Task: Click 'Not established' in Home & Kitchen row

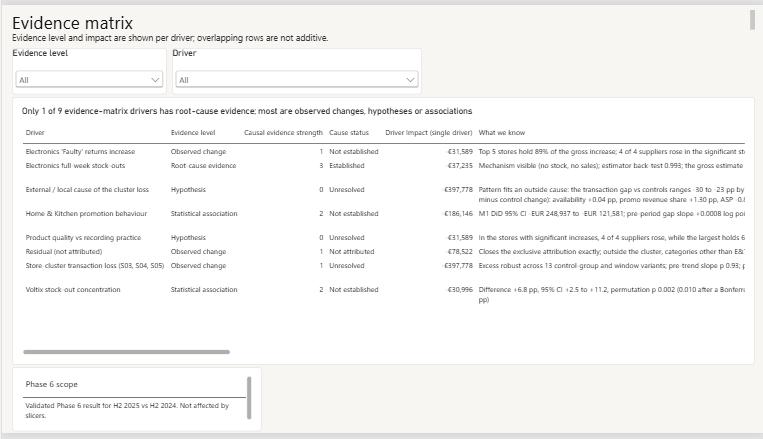Action: (x=354, y=213)
